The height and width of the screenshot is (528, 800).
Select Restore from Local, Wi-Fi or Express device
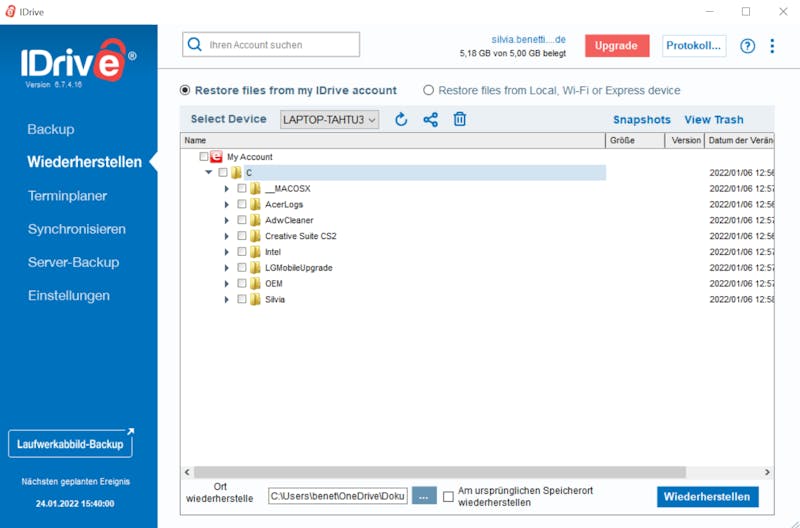point(428,90)
